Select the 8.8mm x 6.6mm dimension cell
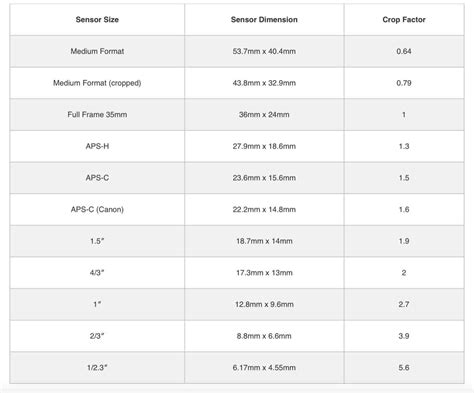The image size is (474, 393). pyautogui.click(x=264, y=336)
